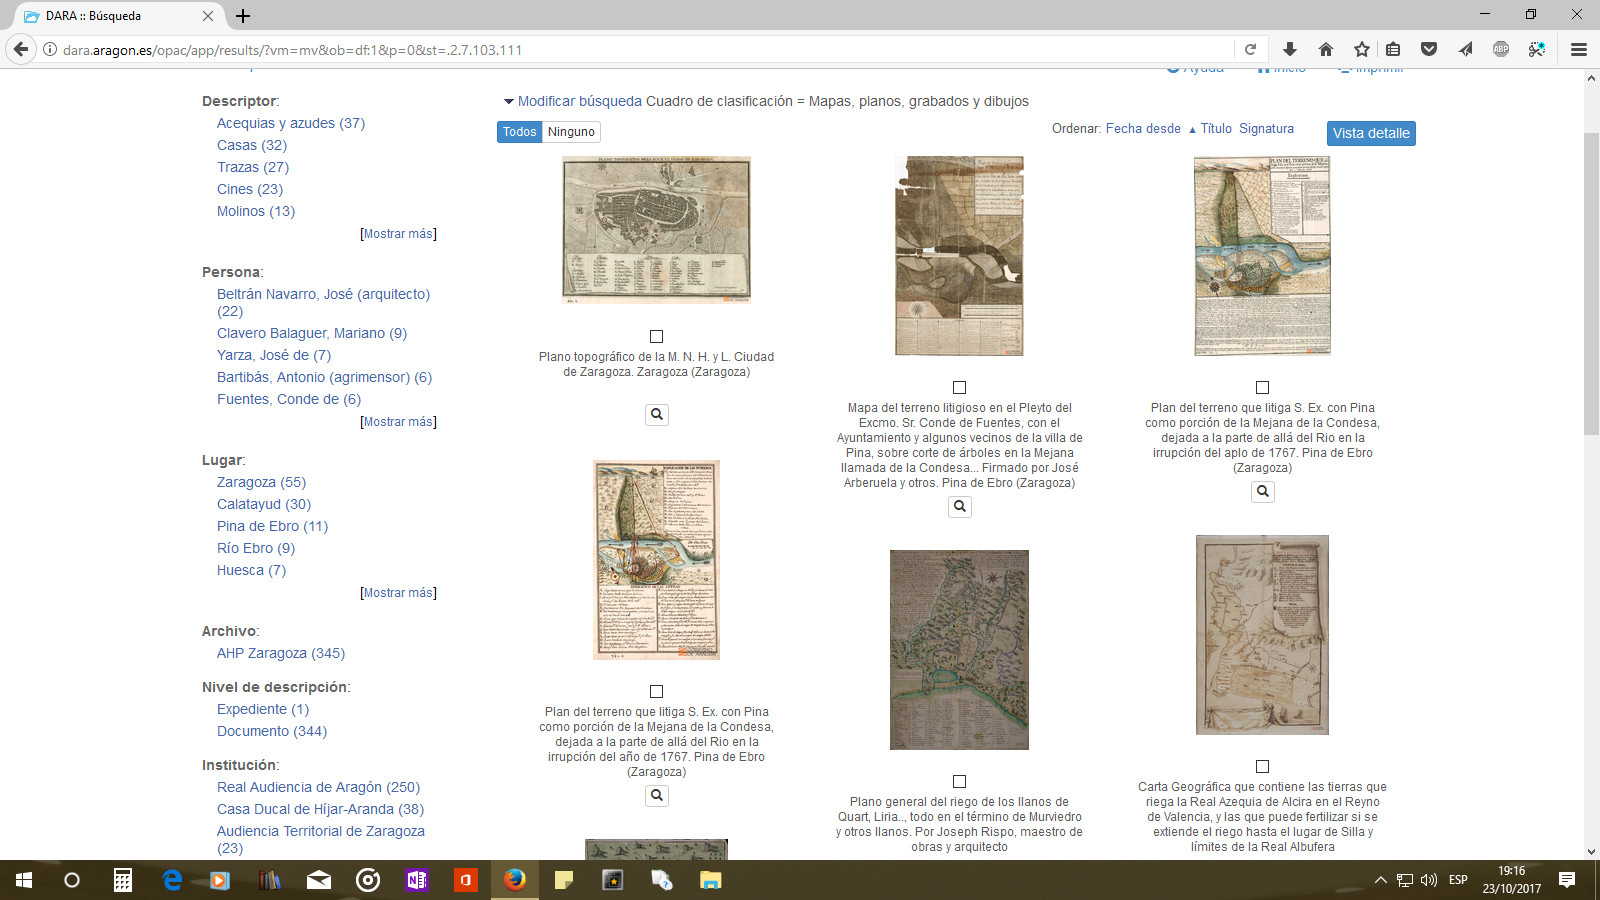Select all results with Todos

(x=520, y=132)
